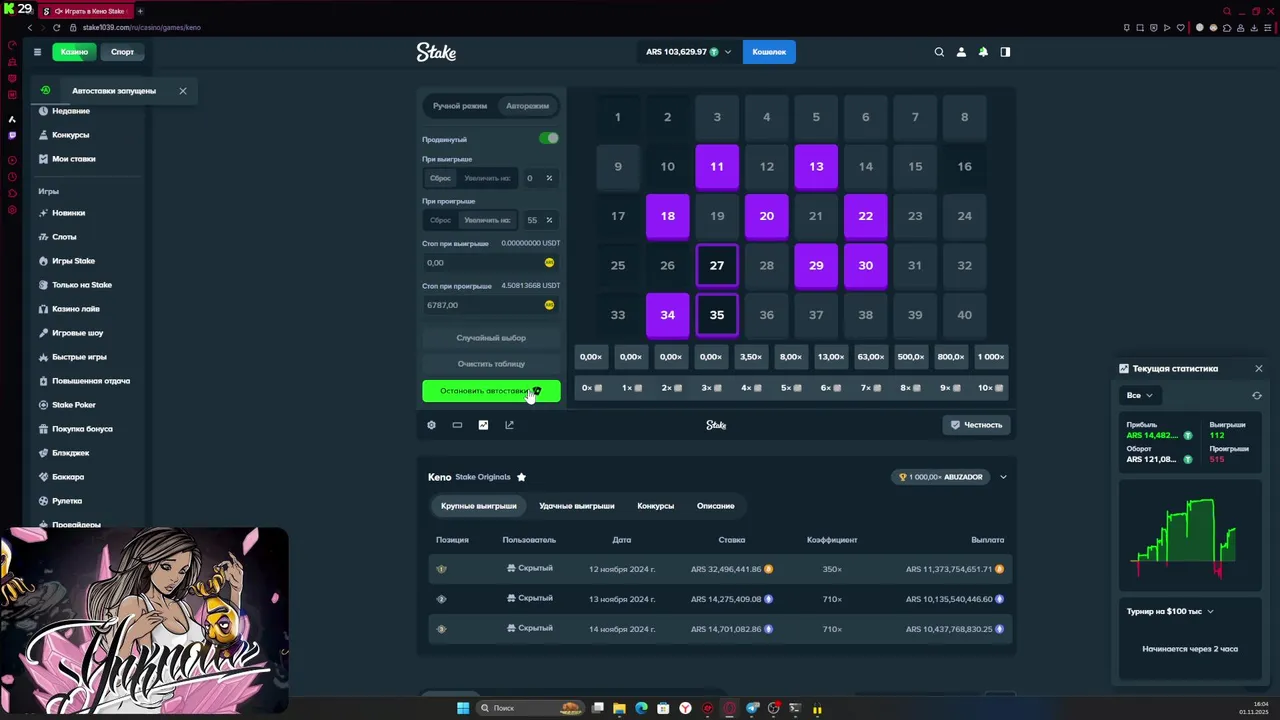
Task: Close the current statistics panel
Action: 1258,368
